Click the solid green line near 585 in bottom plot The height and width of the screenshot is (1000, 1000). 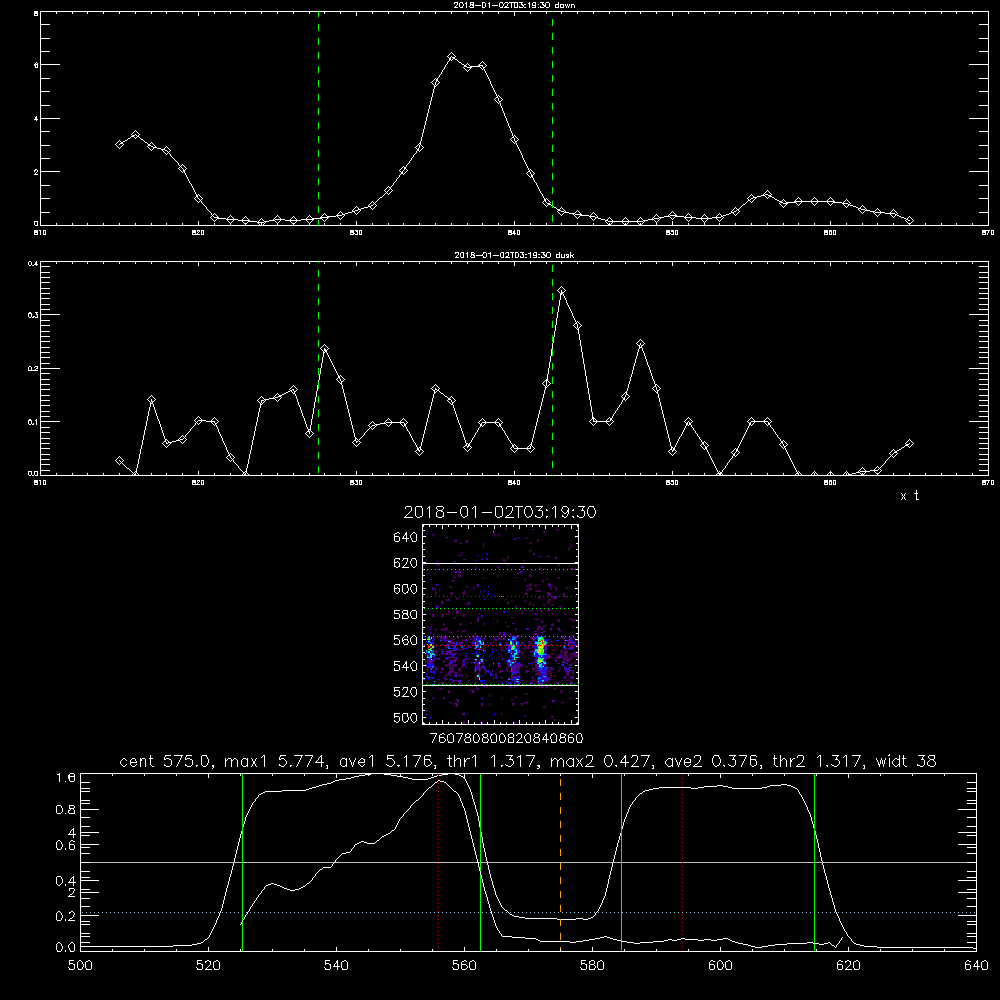[621, 861]
